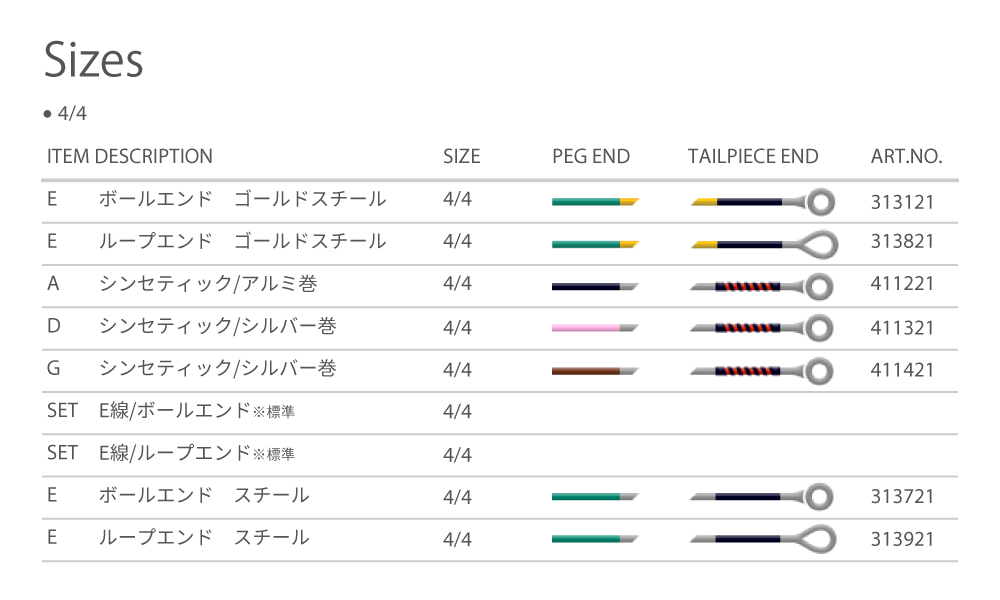Click article number 411421
Screen dimensions: 1000x600
[x=903, y=370]
